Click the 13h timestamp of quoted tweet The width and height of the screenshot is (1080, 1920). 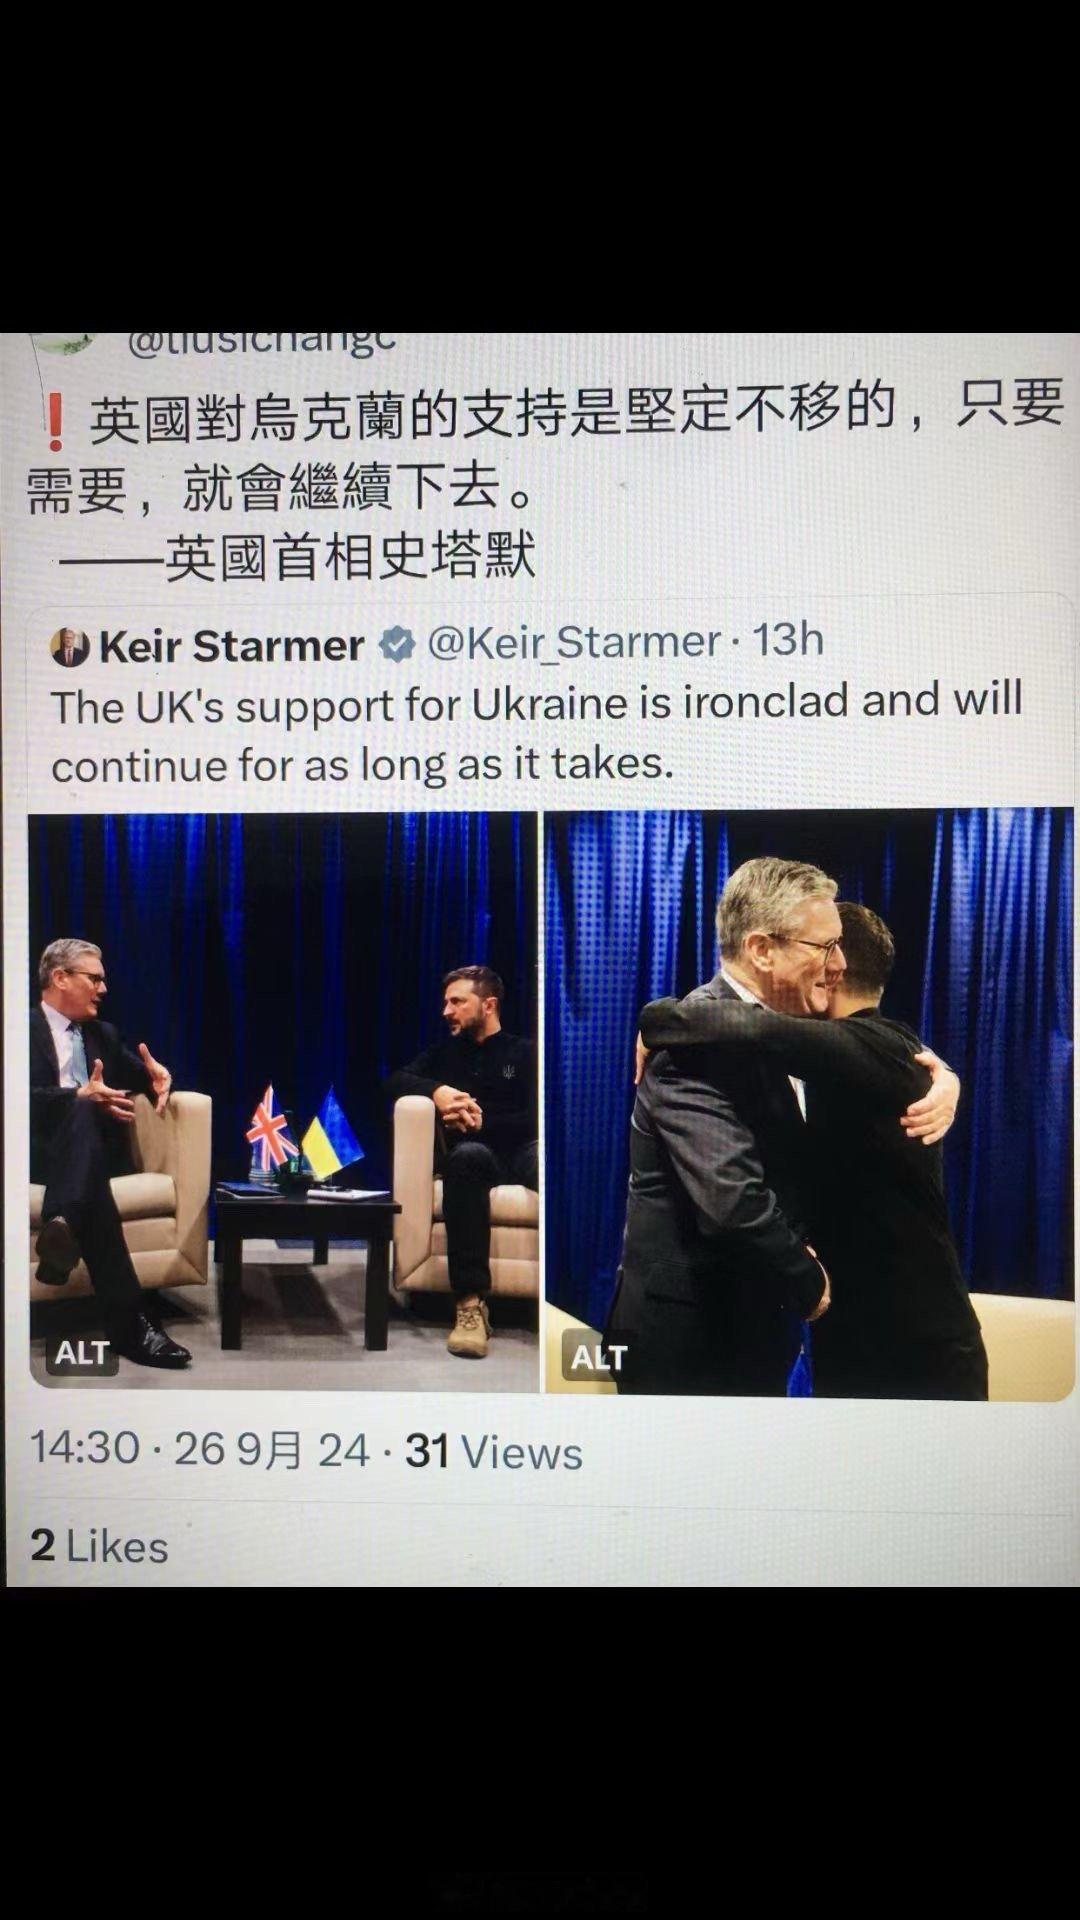click(x=787, y=640)
